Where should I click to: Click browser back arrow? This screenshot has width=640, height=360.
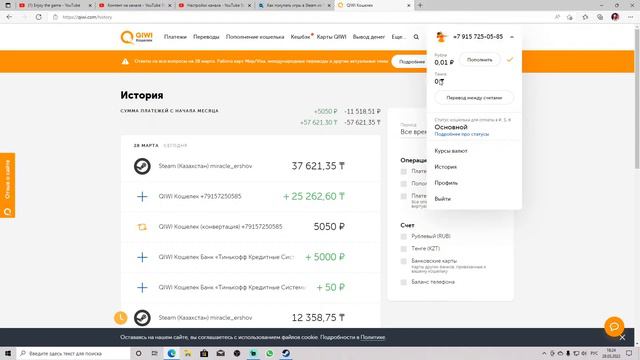pos(9,17)
